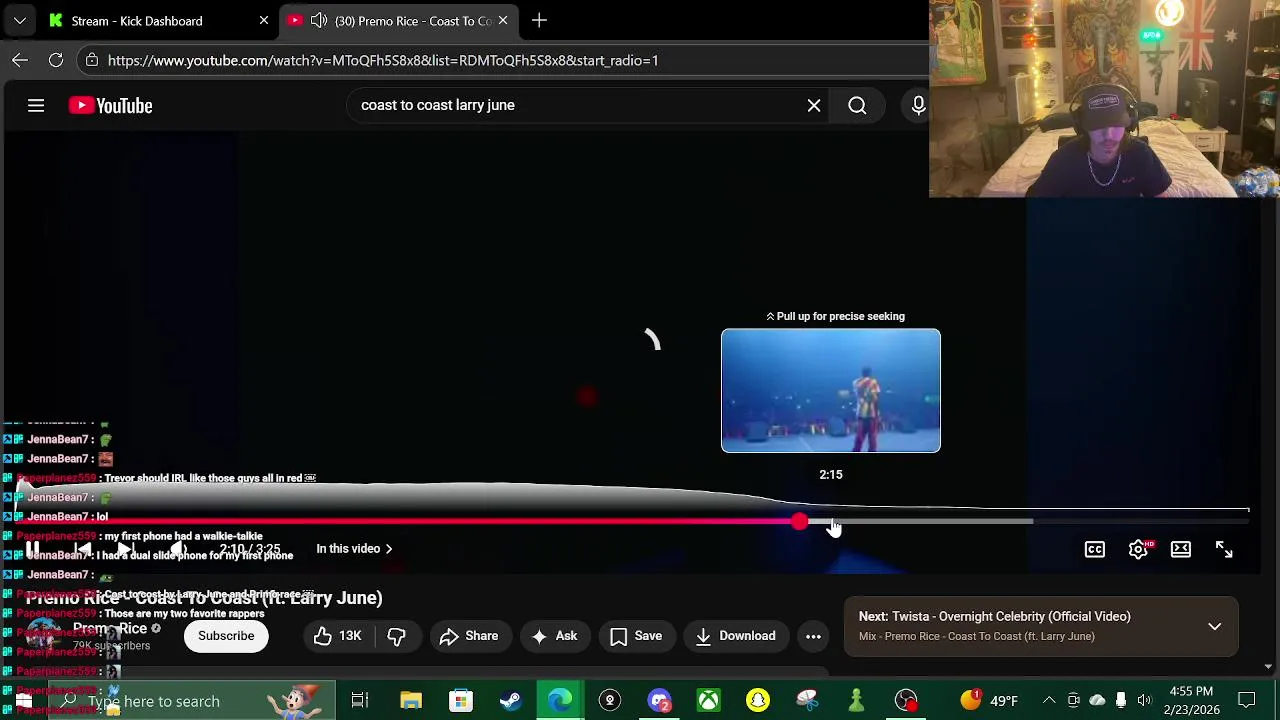Focus the browser address bar URL

(x=383, y=60)
